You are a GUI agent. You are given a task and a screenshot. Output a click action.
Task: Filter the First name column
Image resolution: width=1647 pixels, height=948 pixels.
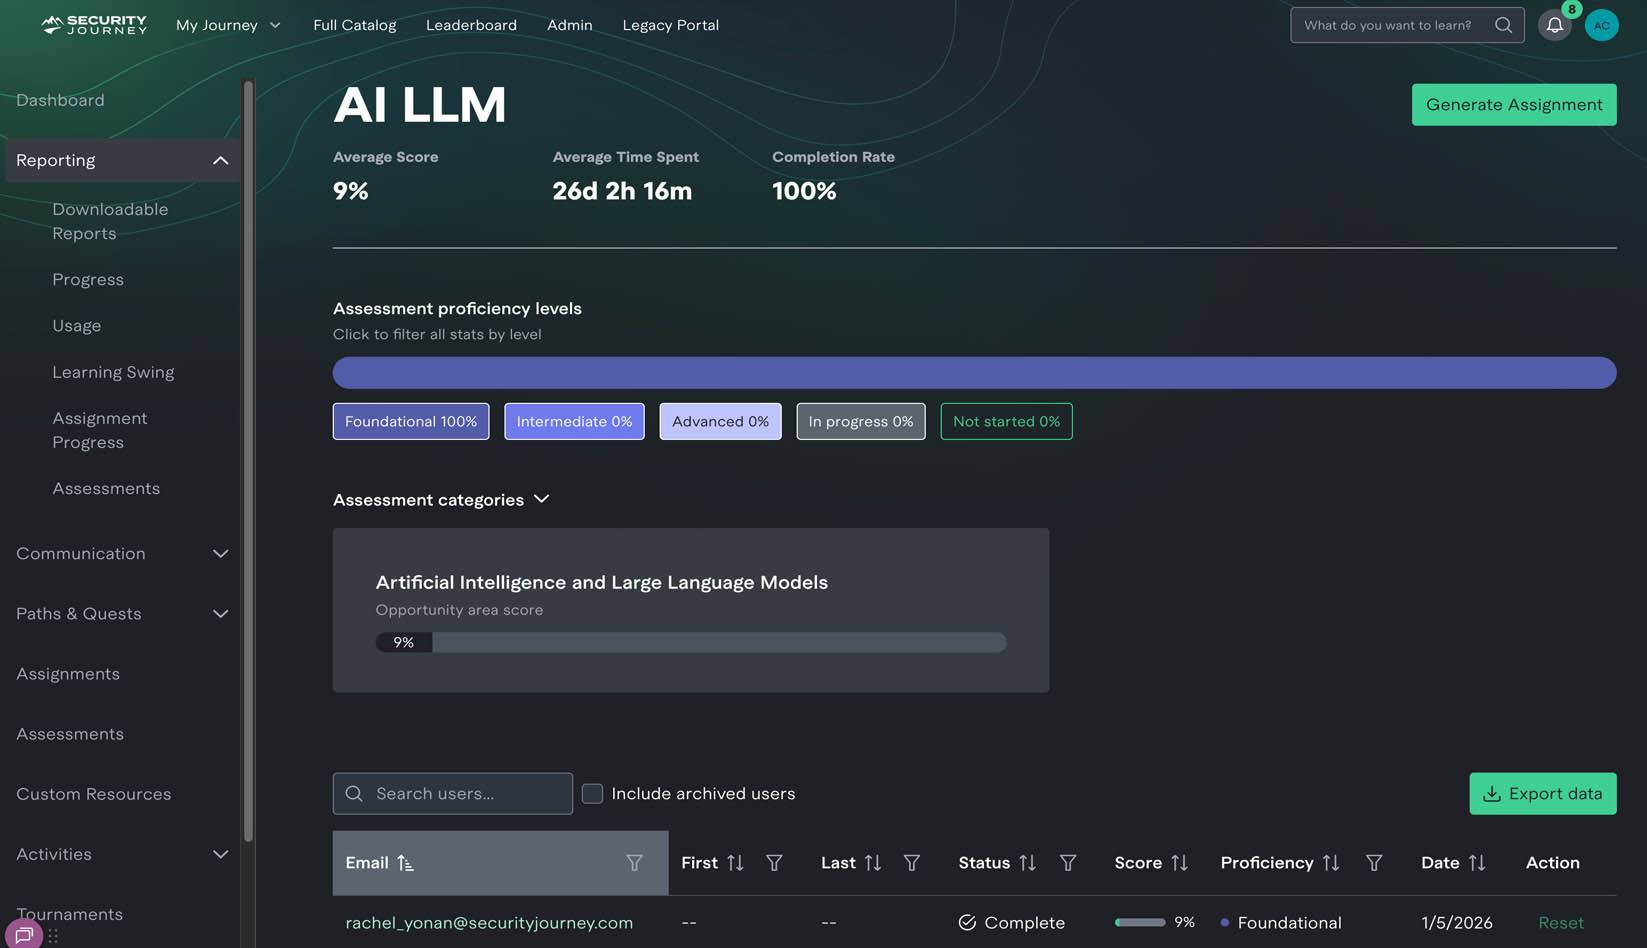(774, 863)
